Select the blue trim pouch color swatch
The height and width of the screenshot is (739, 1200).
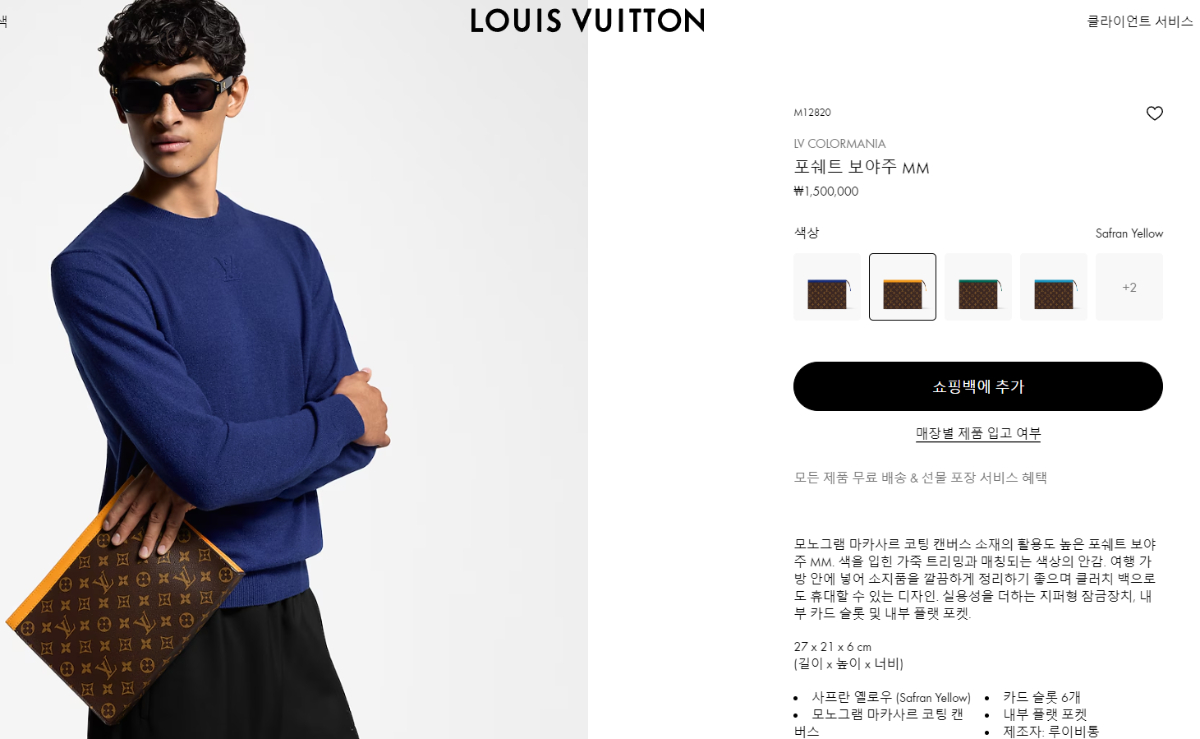click(x=827, y=287)
